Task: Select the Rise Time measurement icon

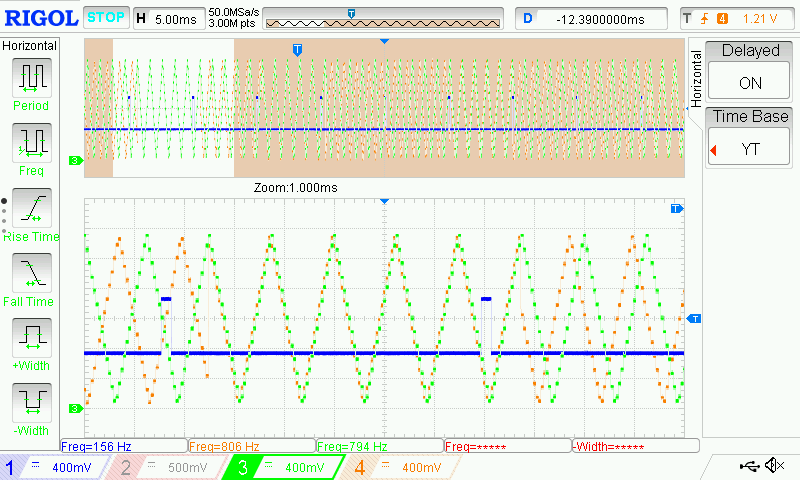Action: (x=32, y=208)
